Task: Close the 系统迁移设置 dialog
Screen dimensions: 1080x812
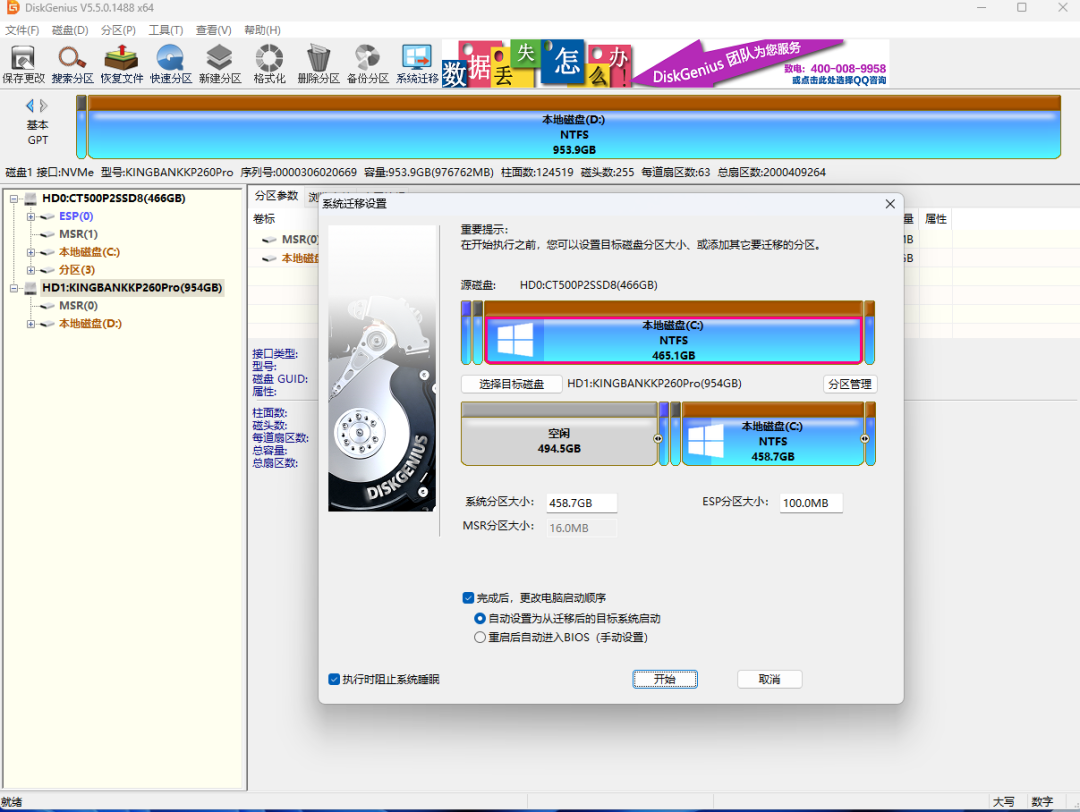Action: (890, 204)
